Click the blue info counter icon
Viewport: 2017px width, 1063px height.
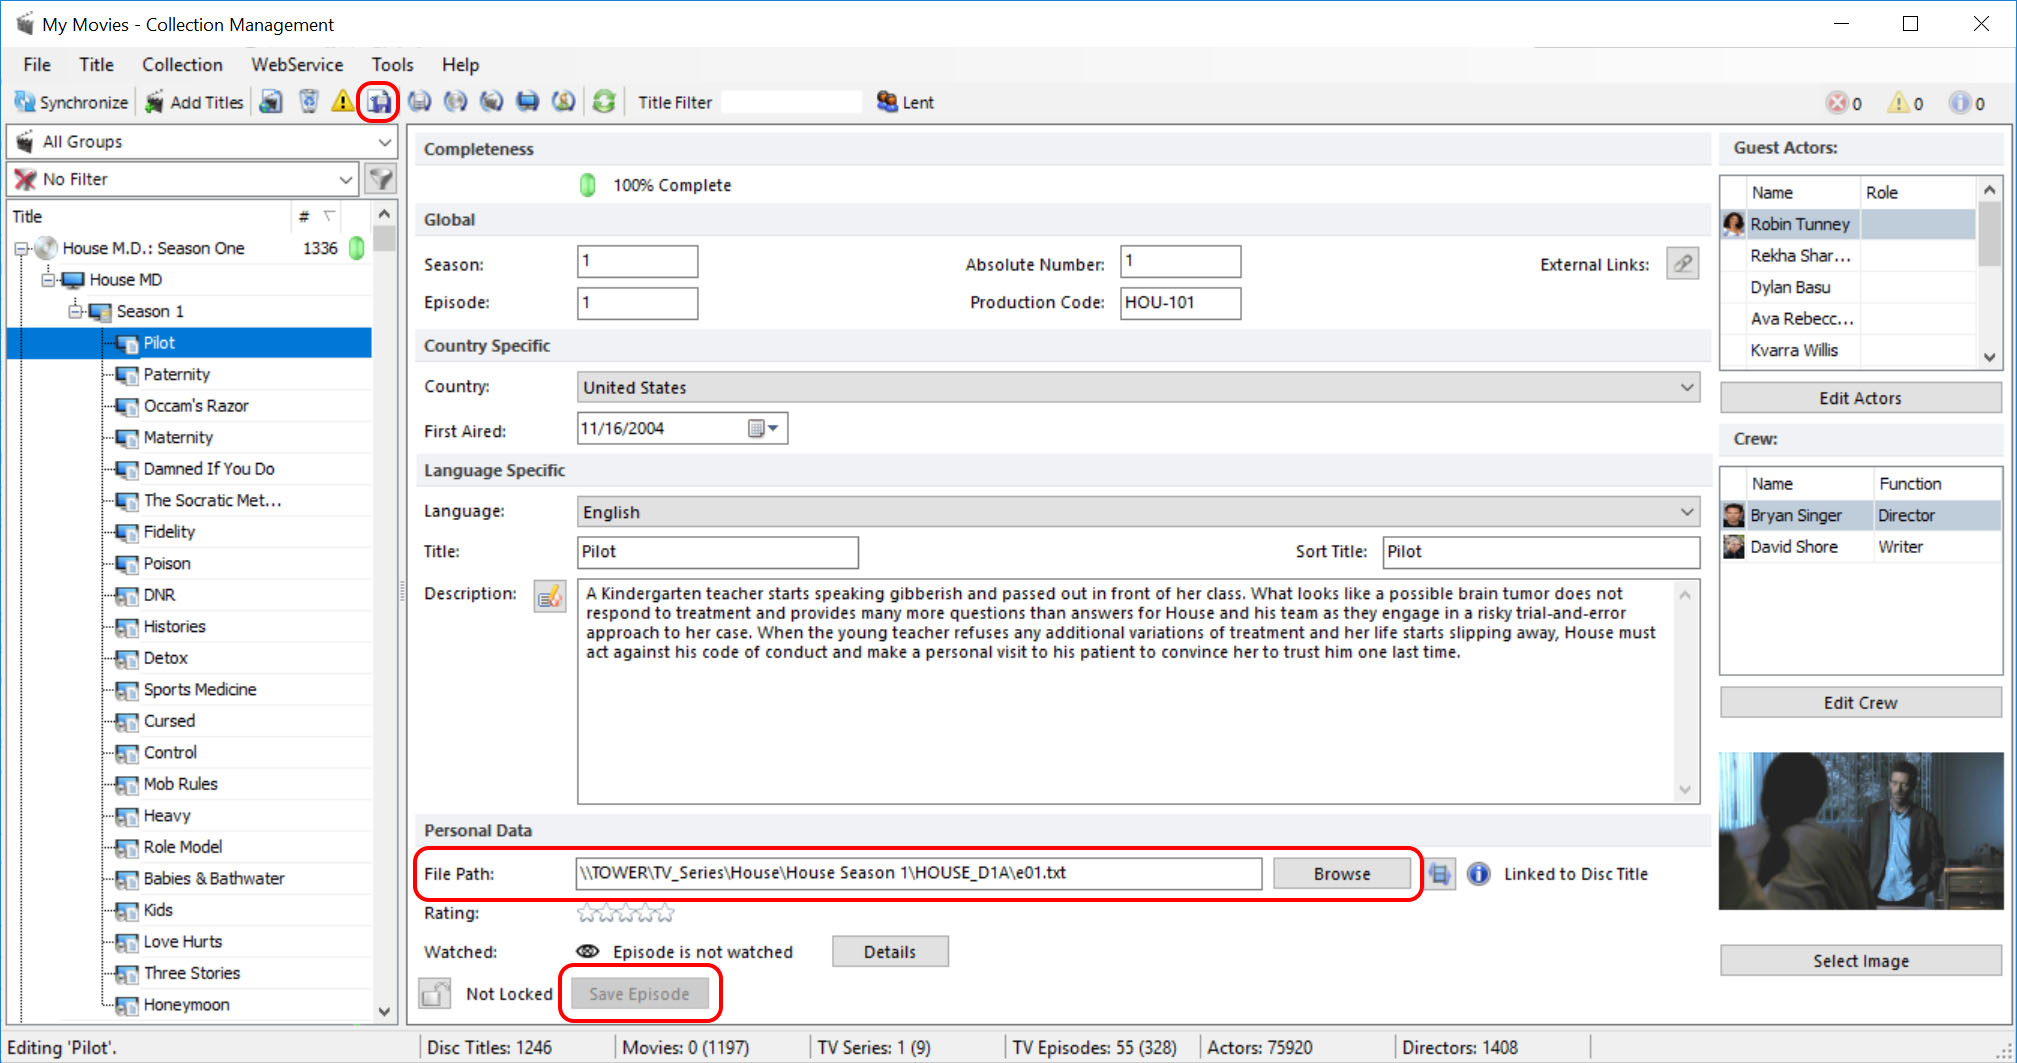point(1960,103)
